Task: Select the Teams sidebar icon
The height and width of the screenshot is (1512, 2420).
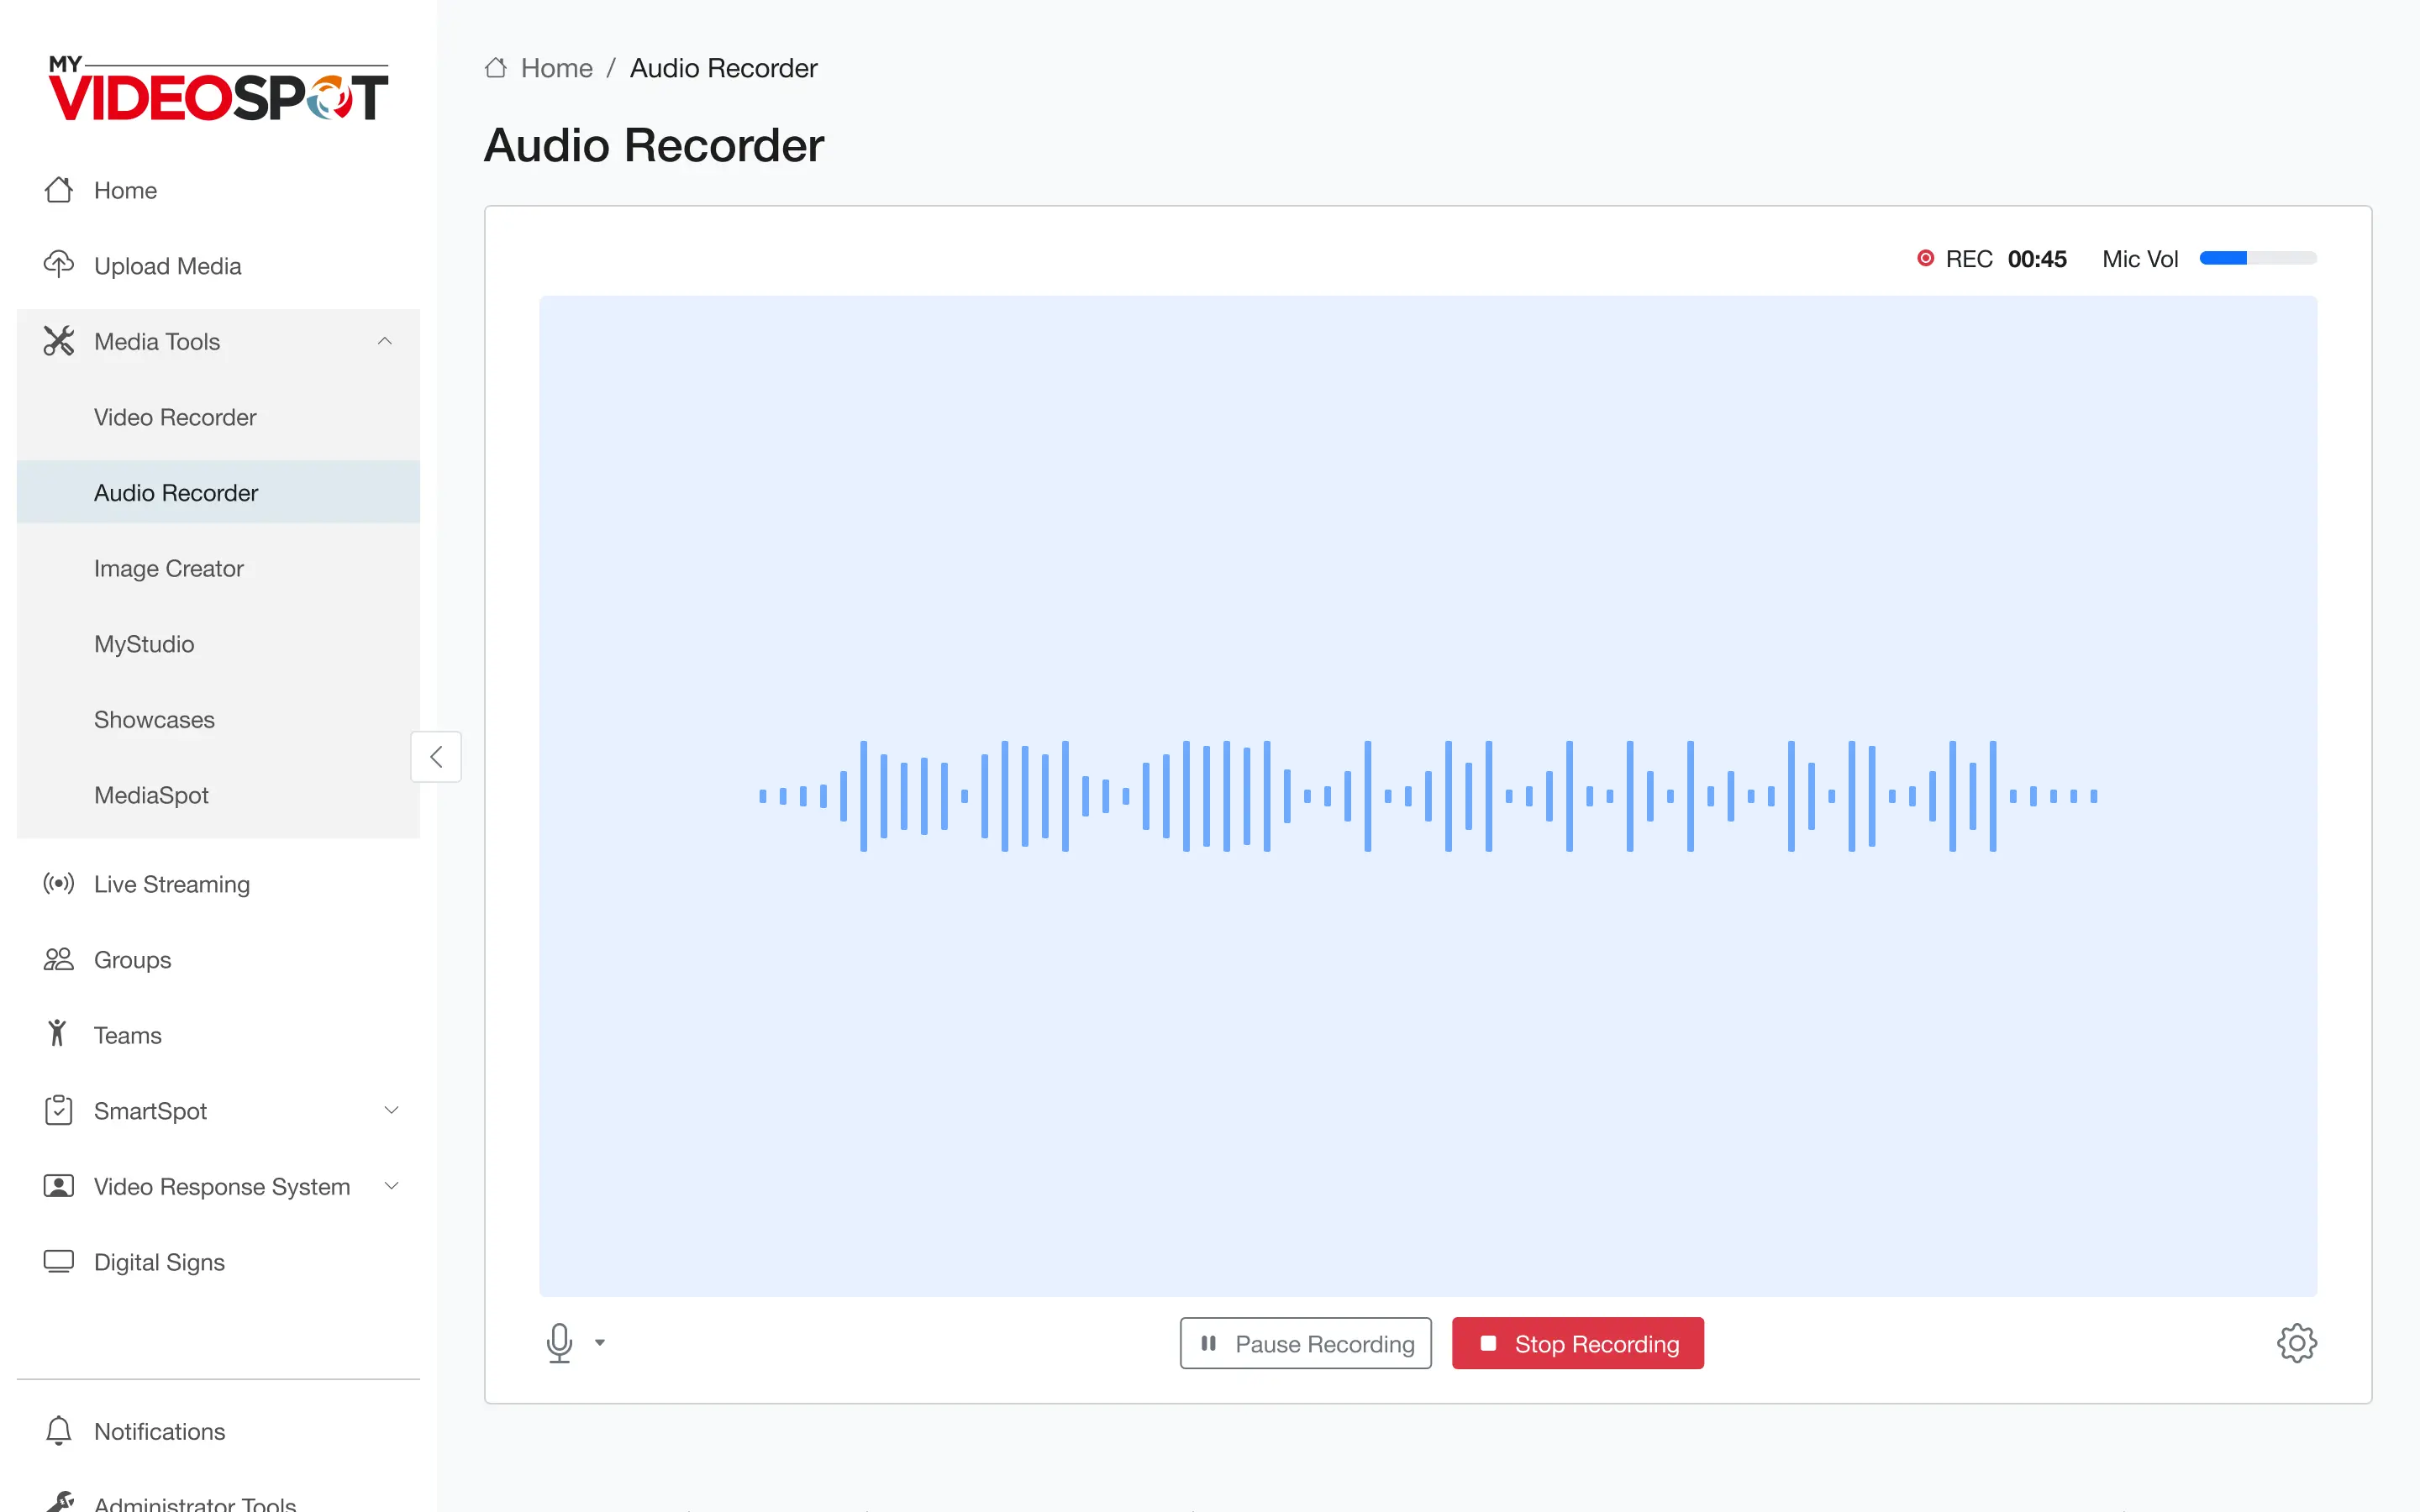Action: point(58,1034)
